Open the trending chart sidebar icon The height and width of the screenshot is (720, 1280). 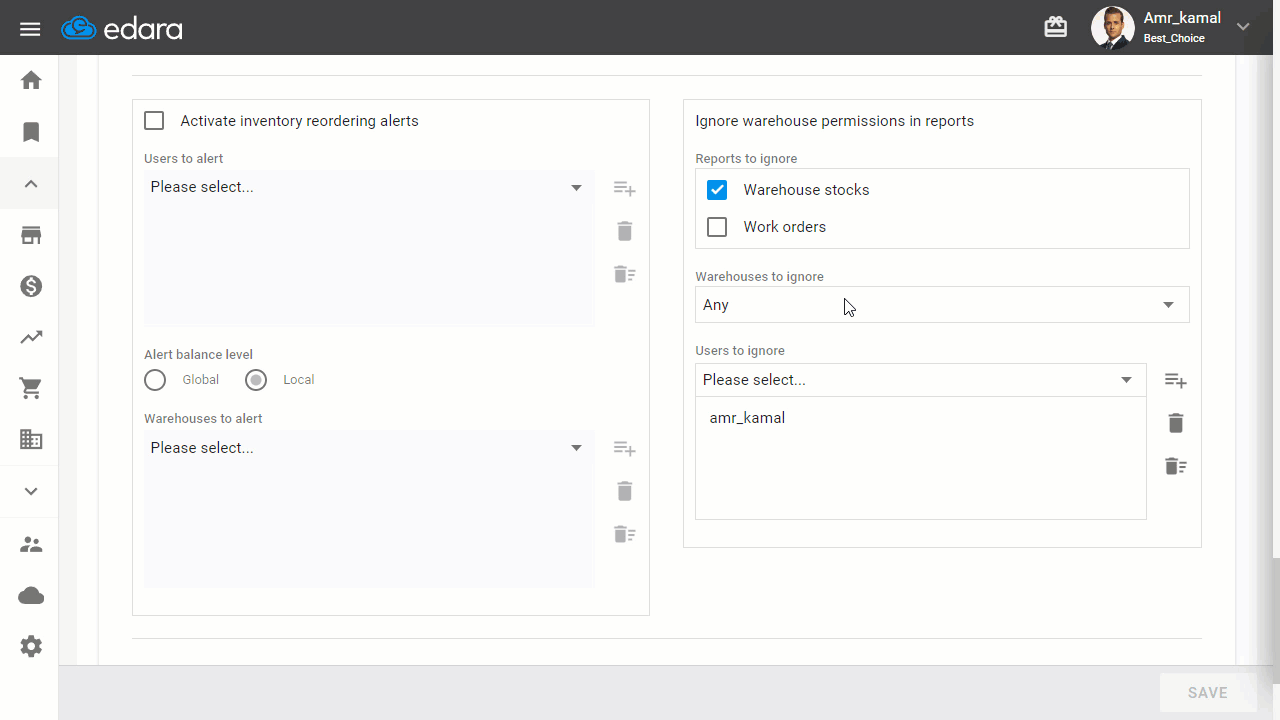coord(31,338)
